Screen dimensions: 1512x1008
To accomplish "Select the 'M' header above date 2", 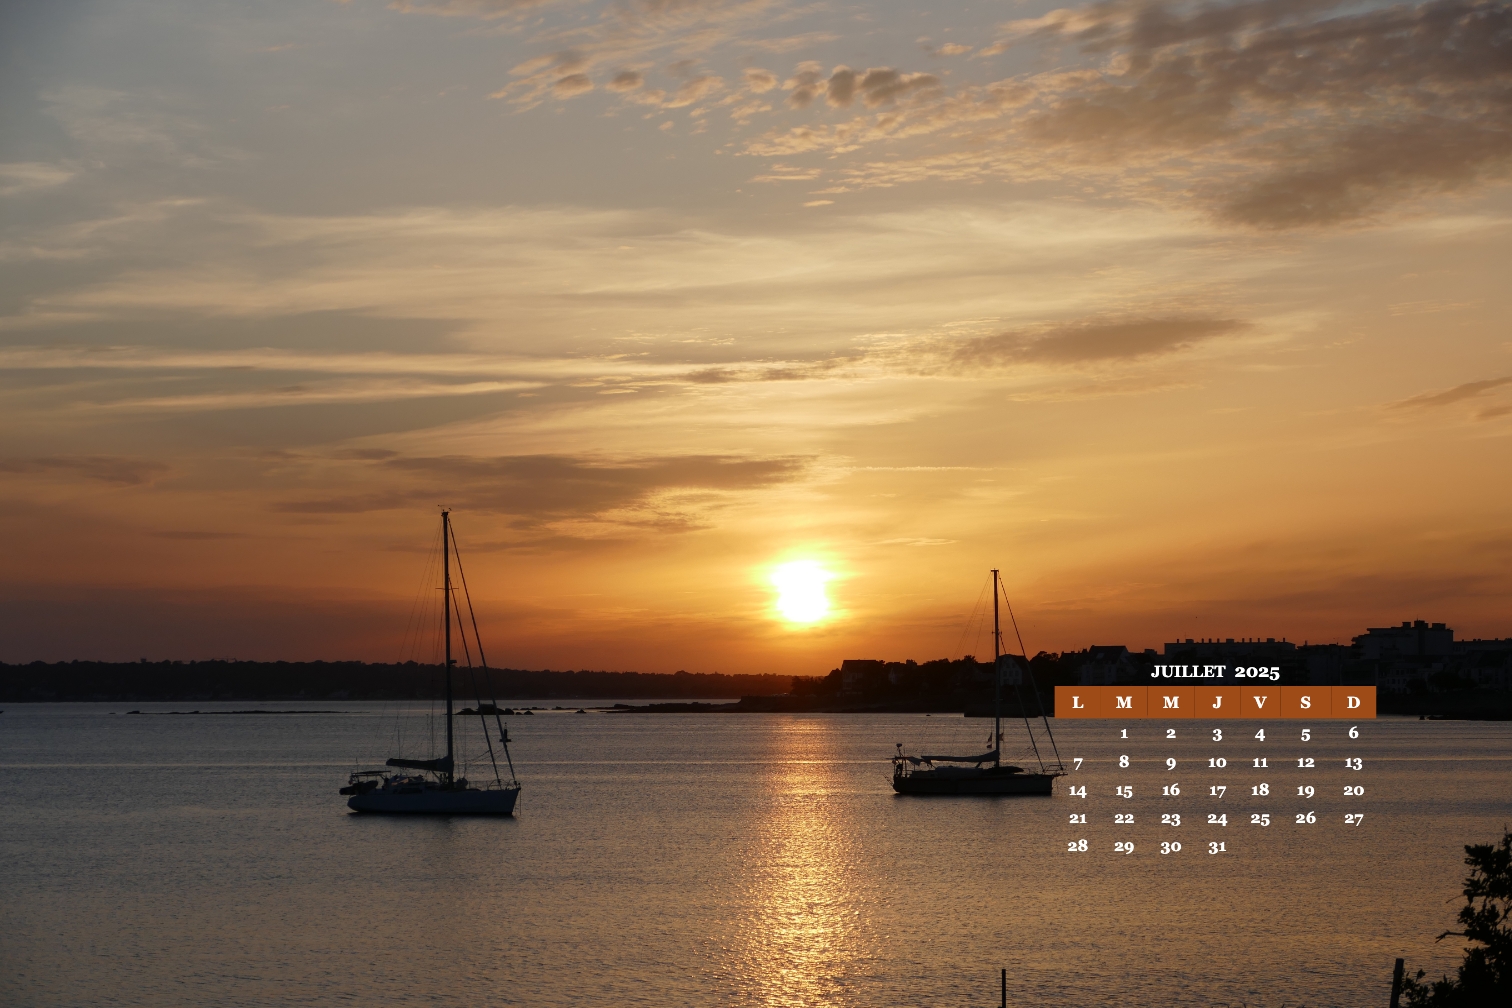I will [1170, 702].
